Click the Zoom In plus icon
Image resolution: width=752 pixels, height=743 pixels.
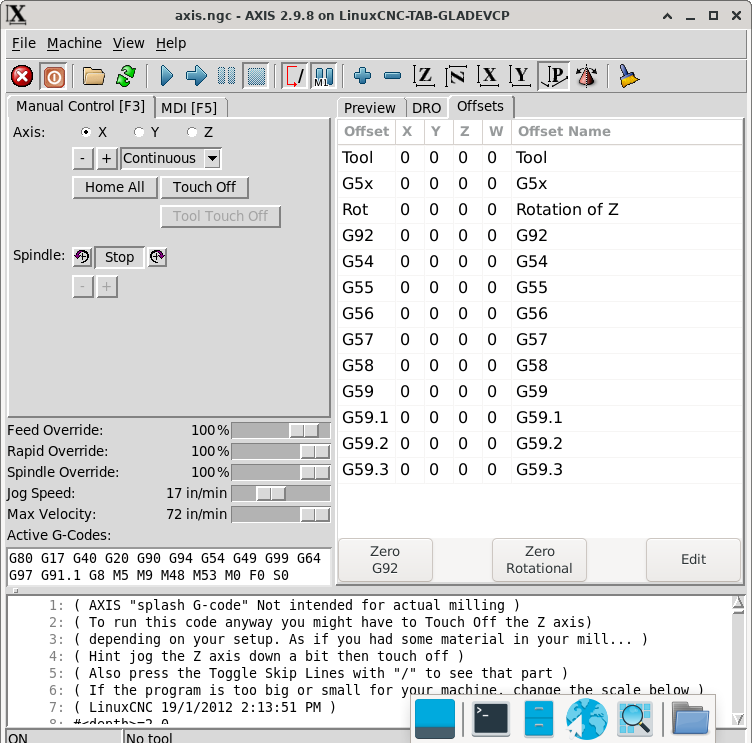pos(362,76)
